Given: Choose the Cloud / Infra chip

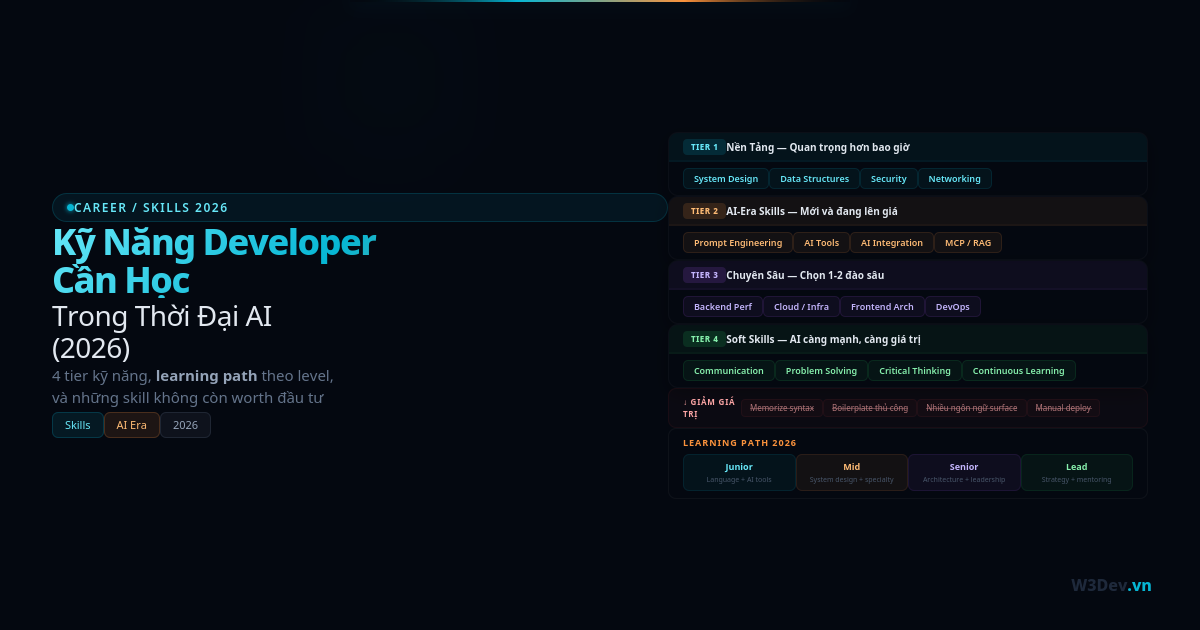Looking at the screenshot, I should pos(801,307).
